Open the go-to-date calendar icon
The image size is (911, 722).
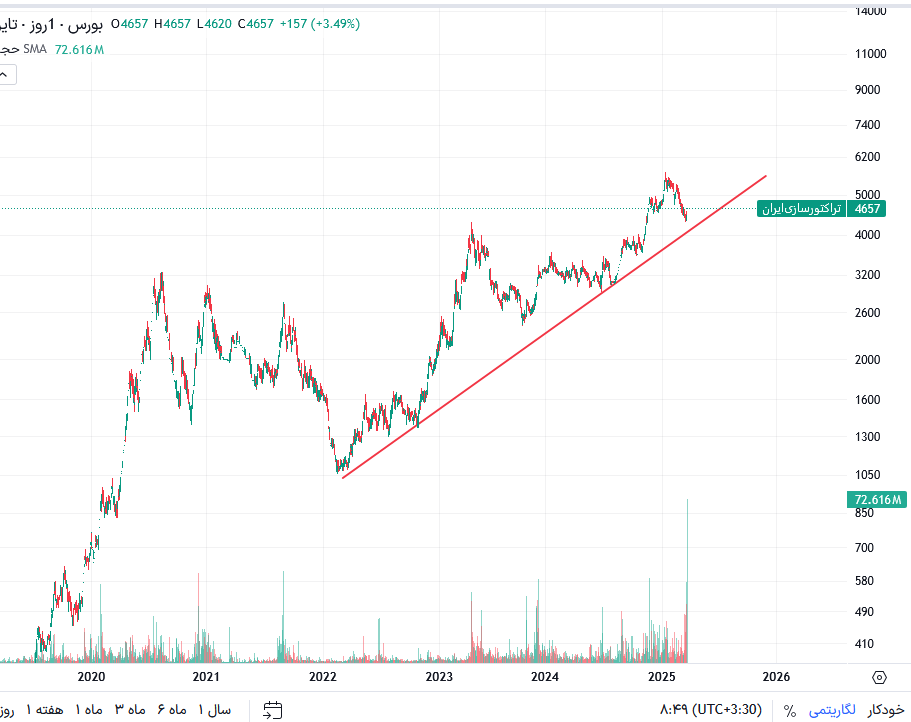272,710
